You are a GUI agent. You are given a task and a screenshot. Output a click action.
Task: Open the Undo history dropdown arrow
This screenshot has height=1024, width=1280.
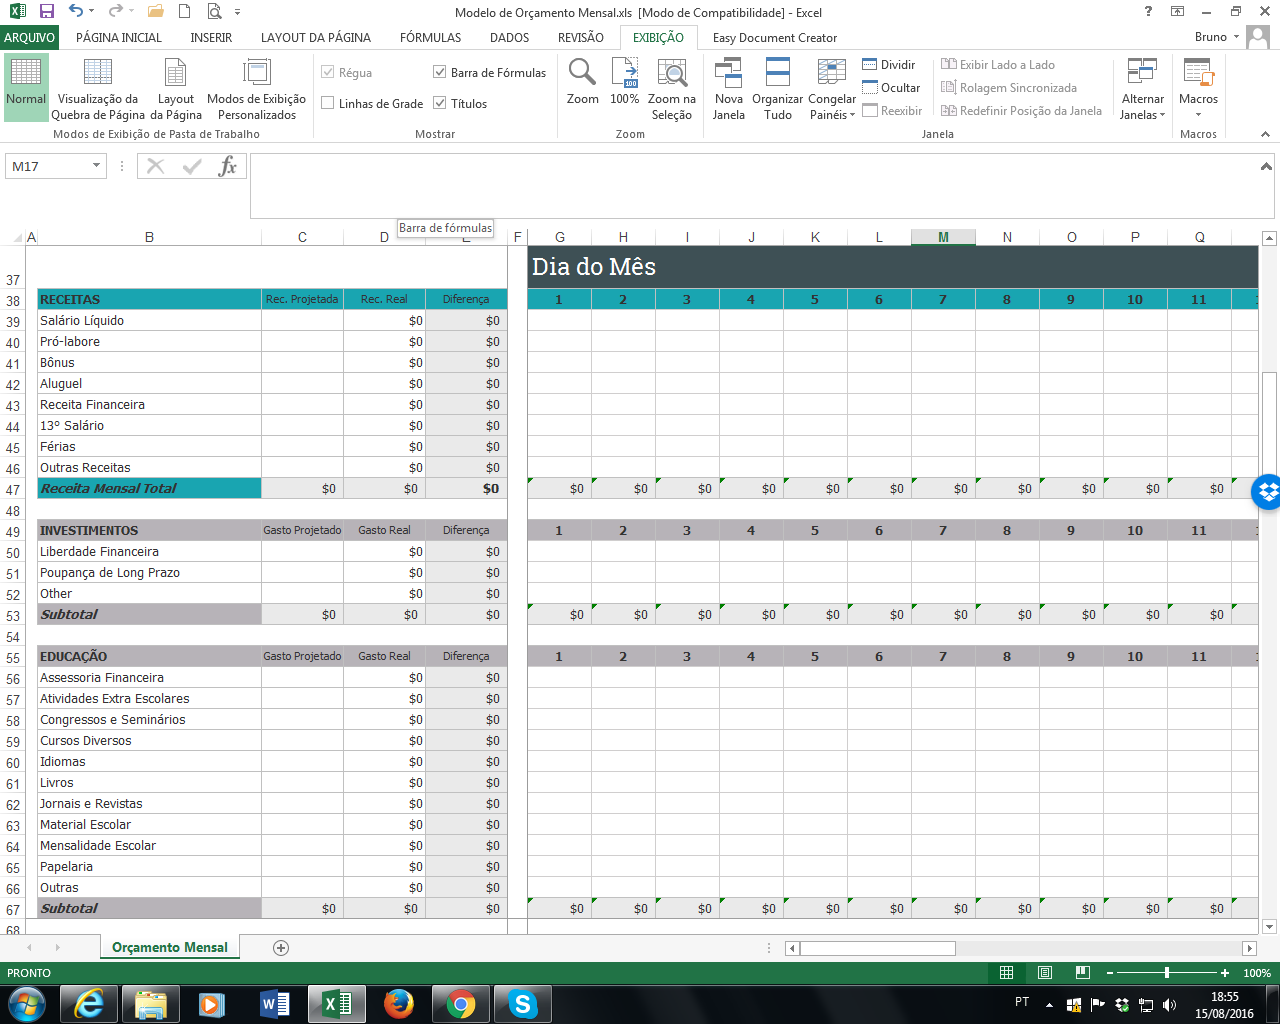[x=92, y=12]
